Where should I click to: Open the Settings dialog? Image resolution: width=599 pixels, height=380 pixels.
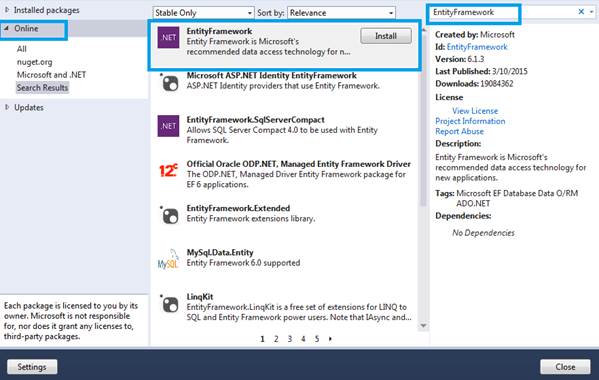32,367
